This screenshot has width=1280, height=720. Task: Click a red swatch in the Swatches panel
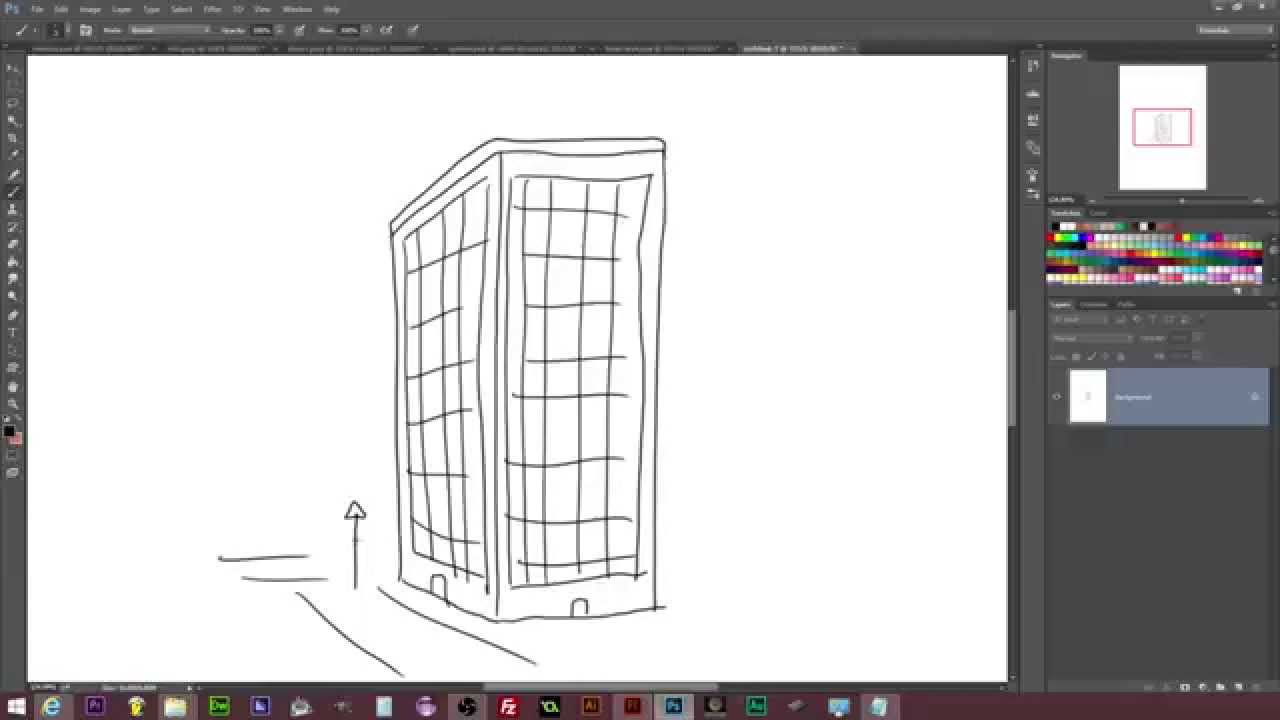click(1047, 238)
